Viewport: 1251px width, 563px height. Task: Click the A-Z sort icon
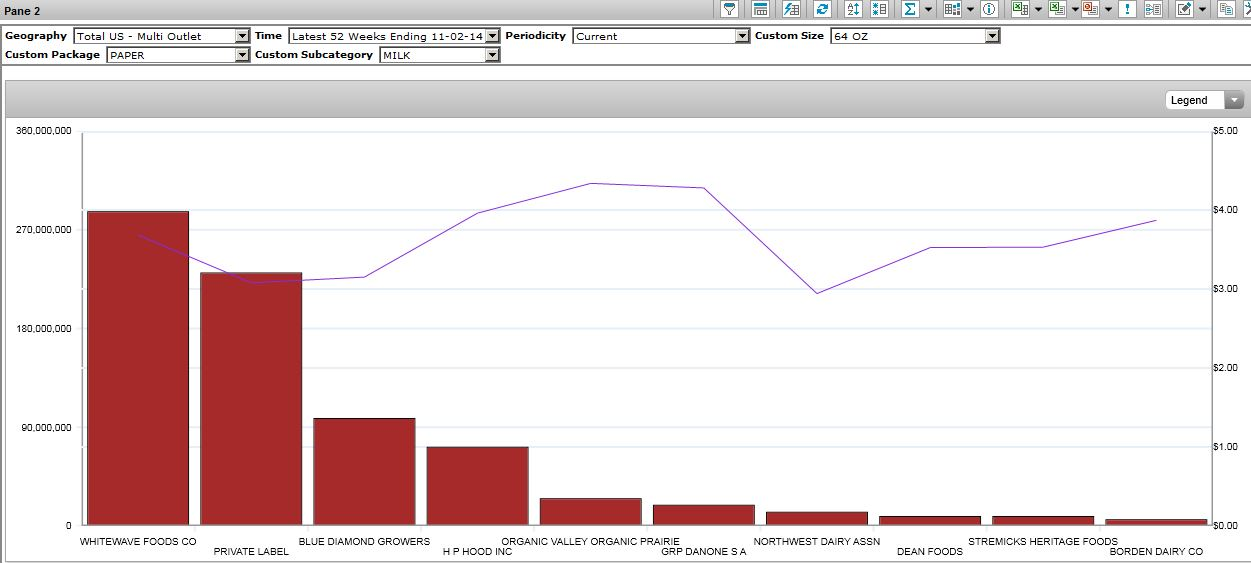[x=852, y=9]
